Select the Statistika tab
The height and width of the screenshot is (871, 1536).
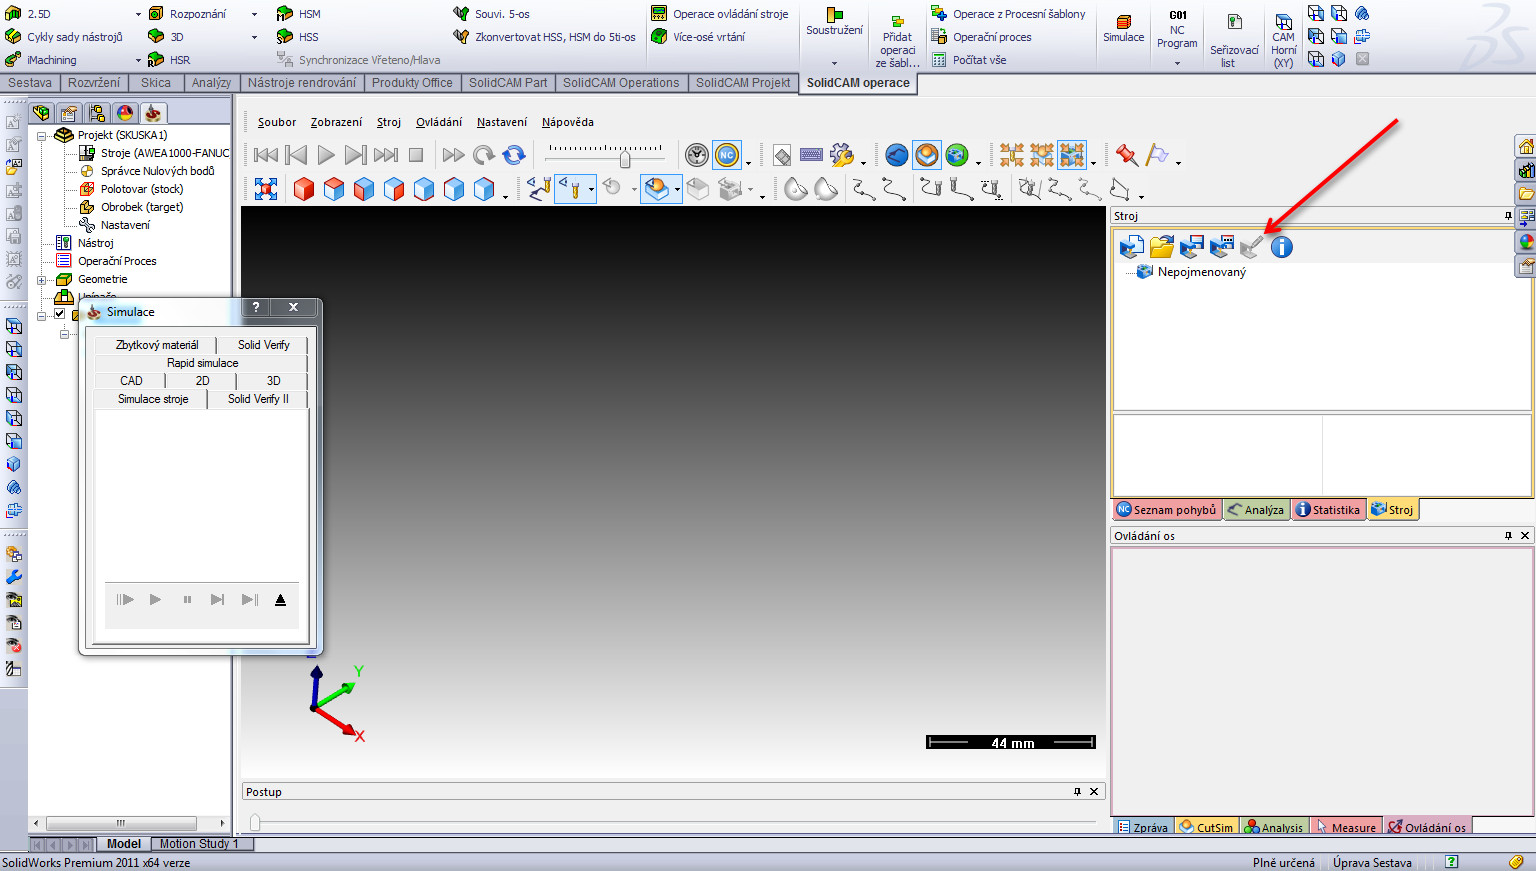1328,510
